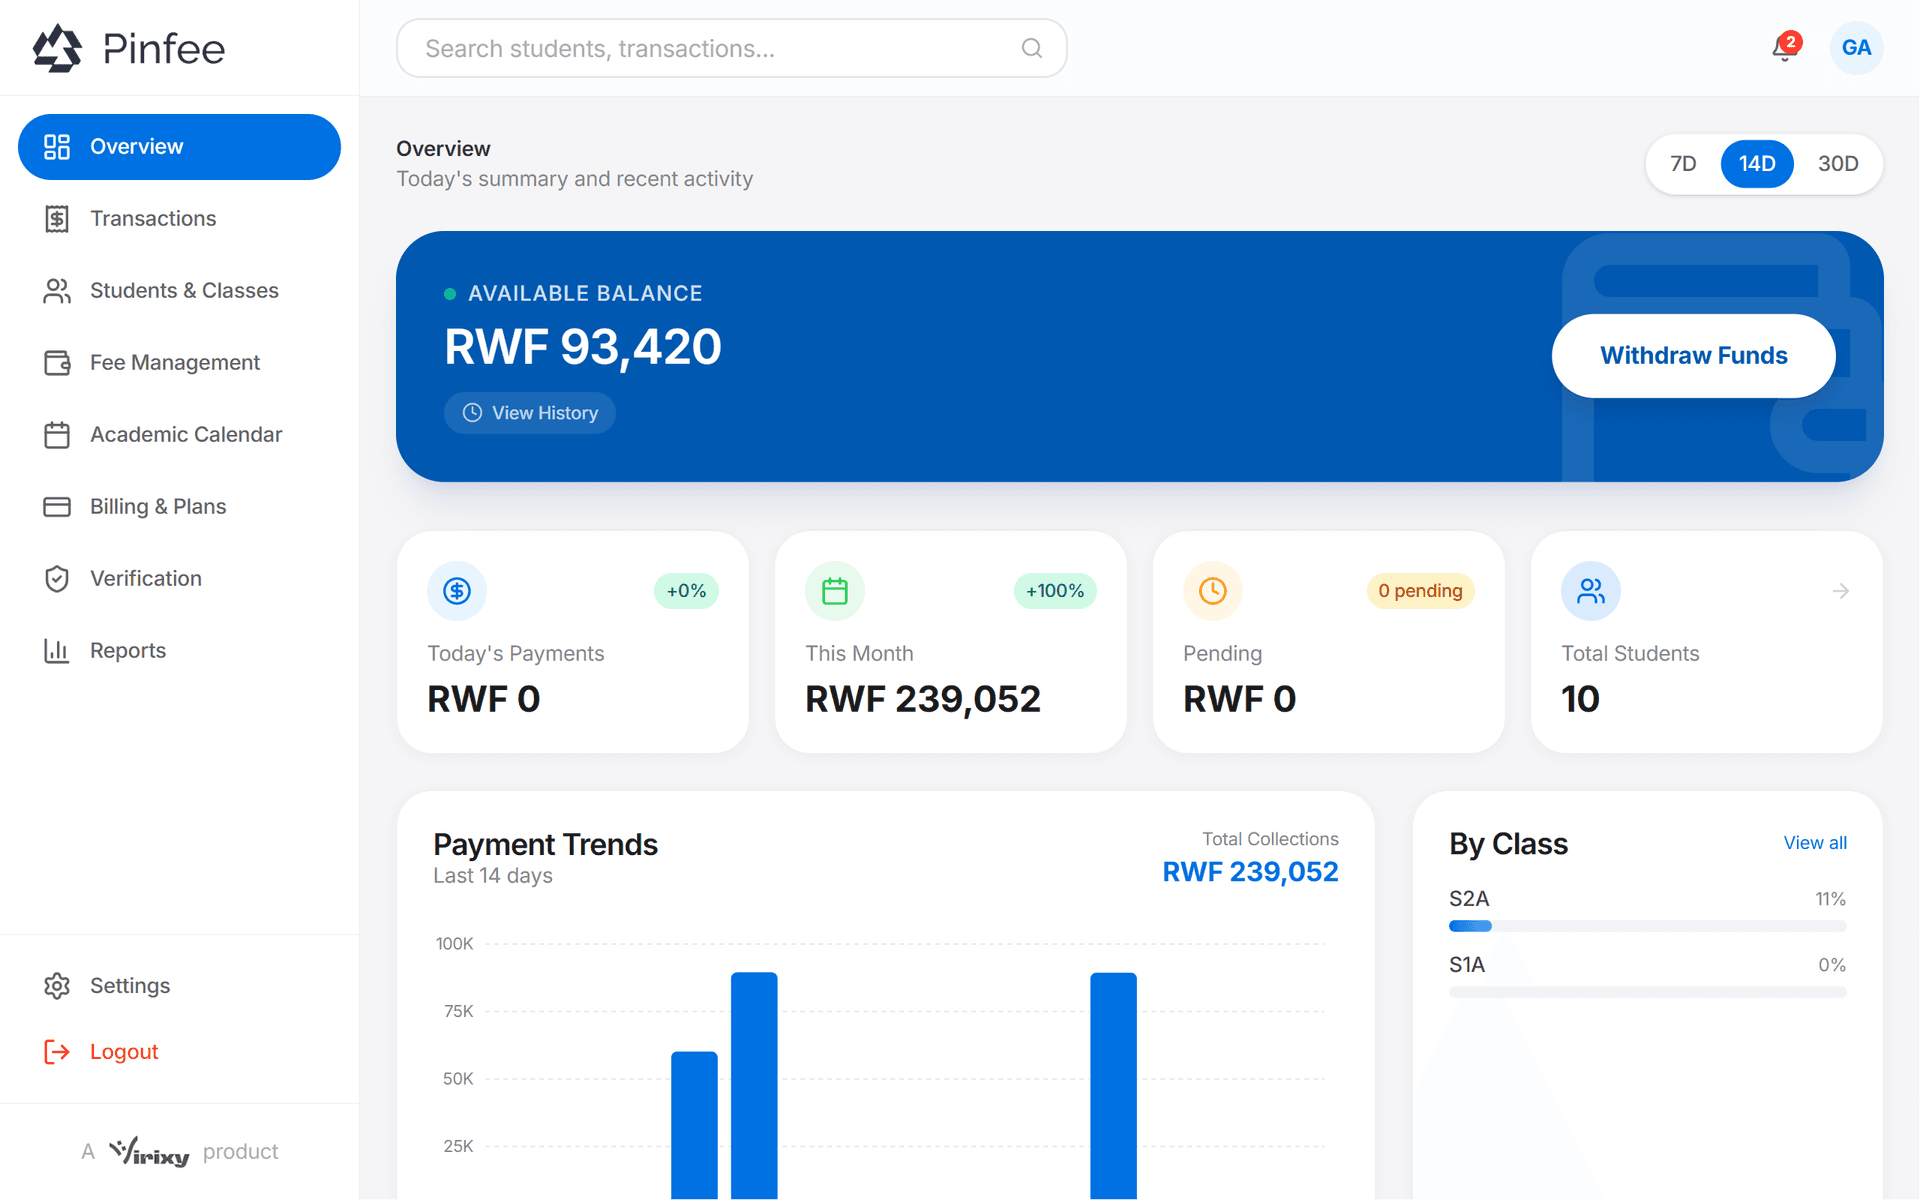Click the Settings gear icon
Screen dimensions: 1920x1200
tap(57, 986)
